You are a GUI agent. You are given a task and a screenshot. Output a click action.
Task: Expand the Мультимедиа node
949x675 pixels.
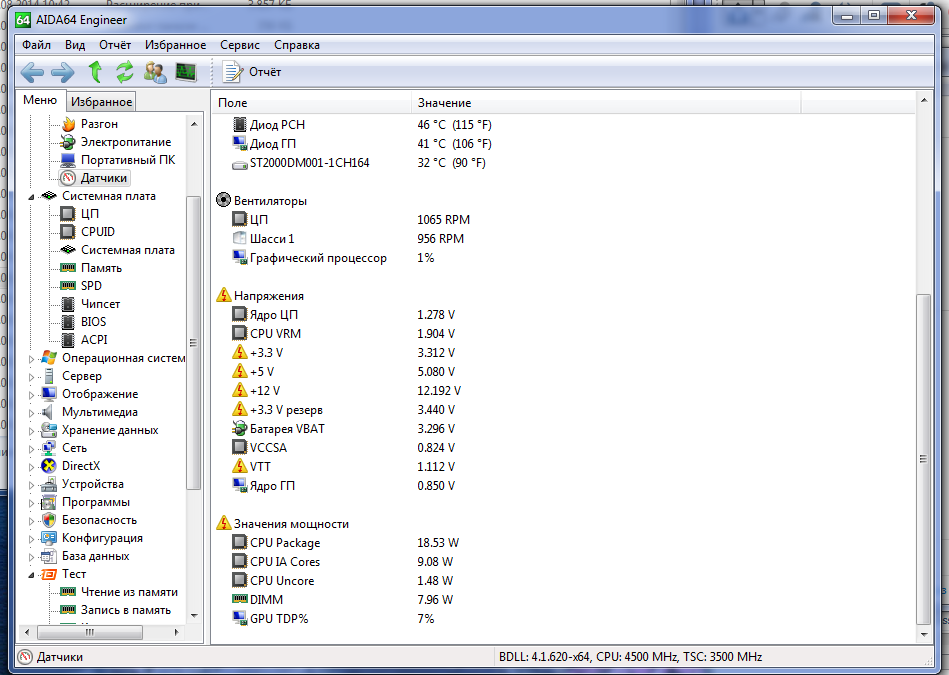pyautogui.click(x=31, y=413)
